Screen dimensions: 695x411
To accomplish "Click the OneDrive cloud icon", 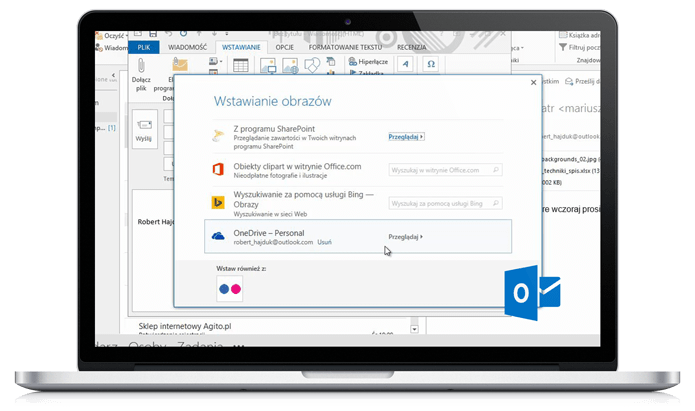I will coord(217,236).
